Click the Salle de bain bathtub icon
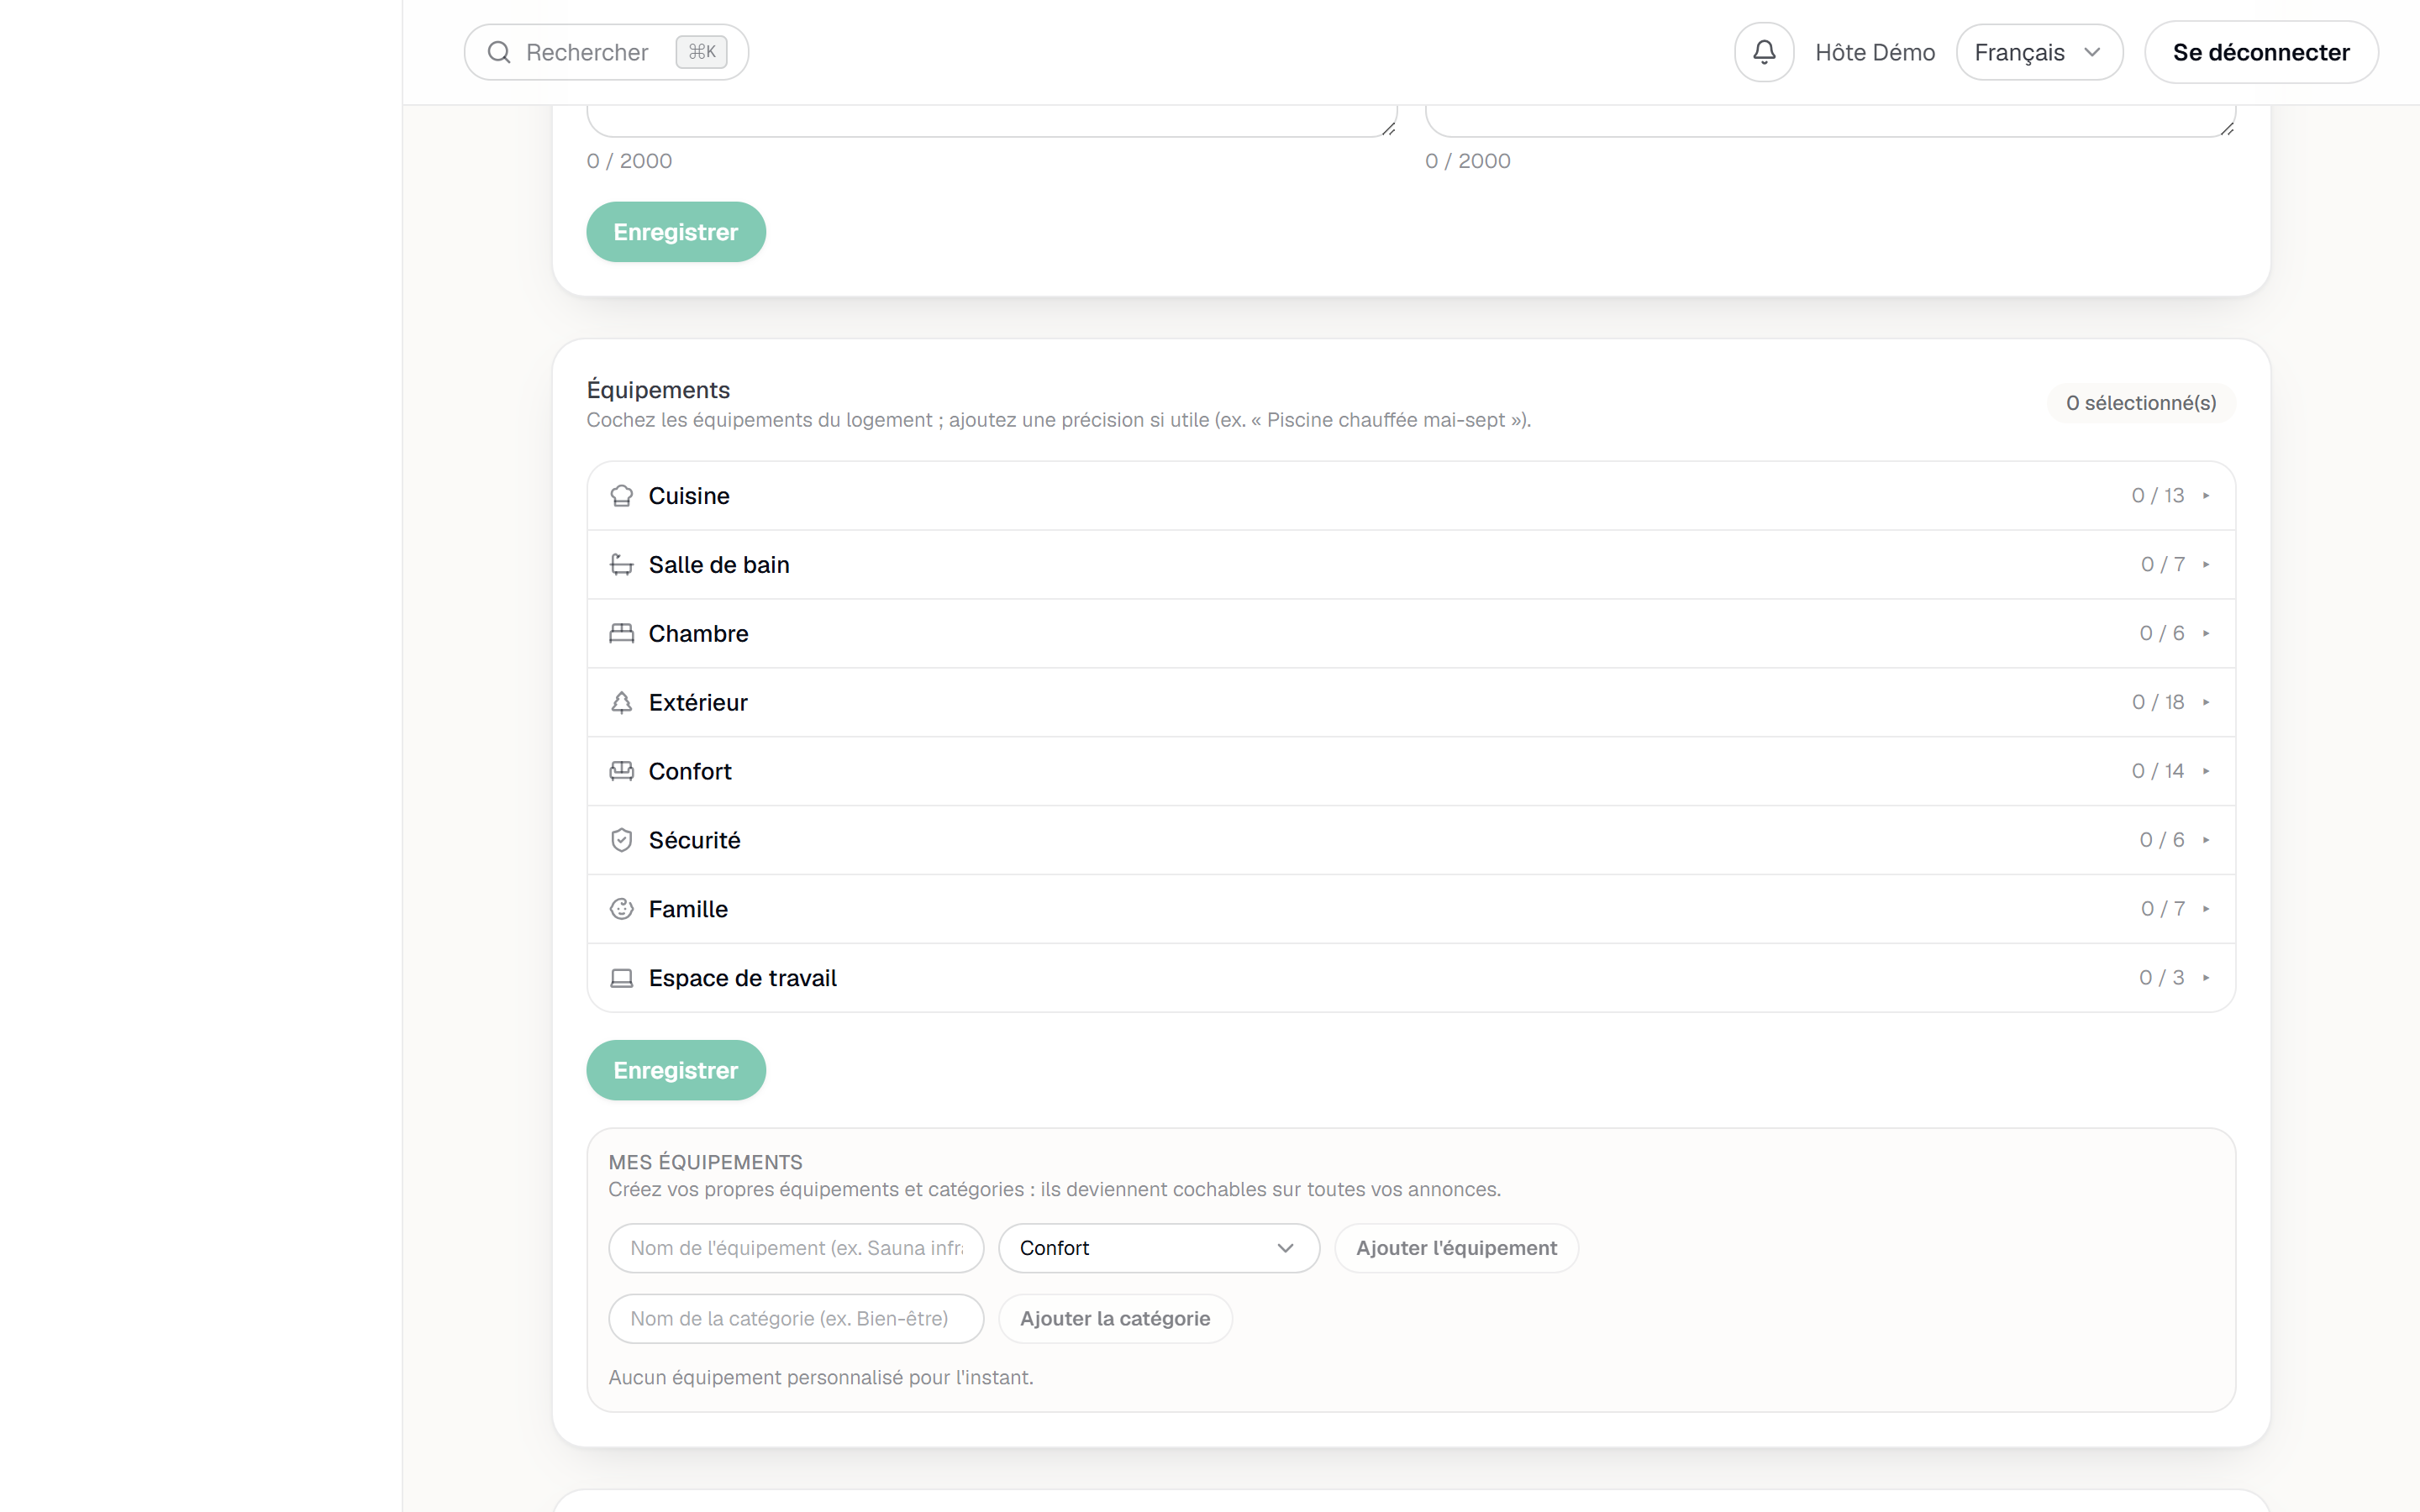The height and width of the screenshot is (1512, 2420). click(621, 565)
